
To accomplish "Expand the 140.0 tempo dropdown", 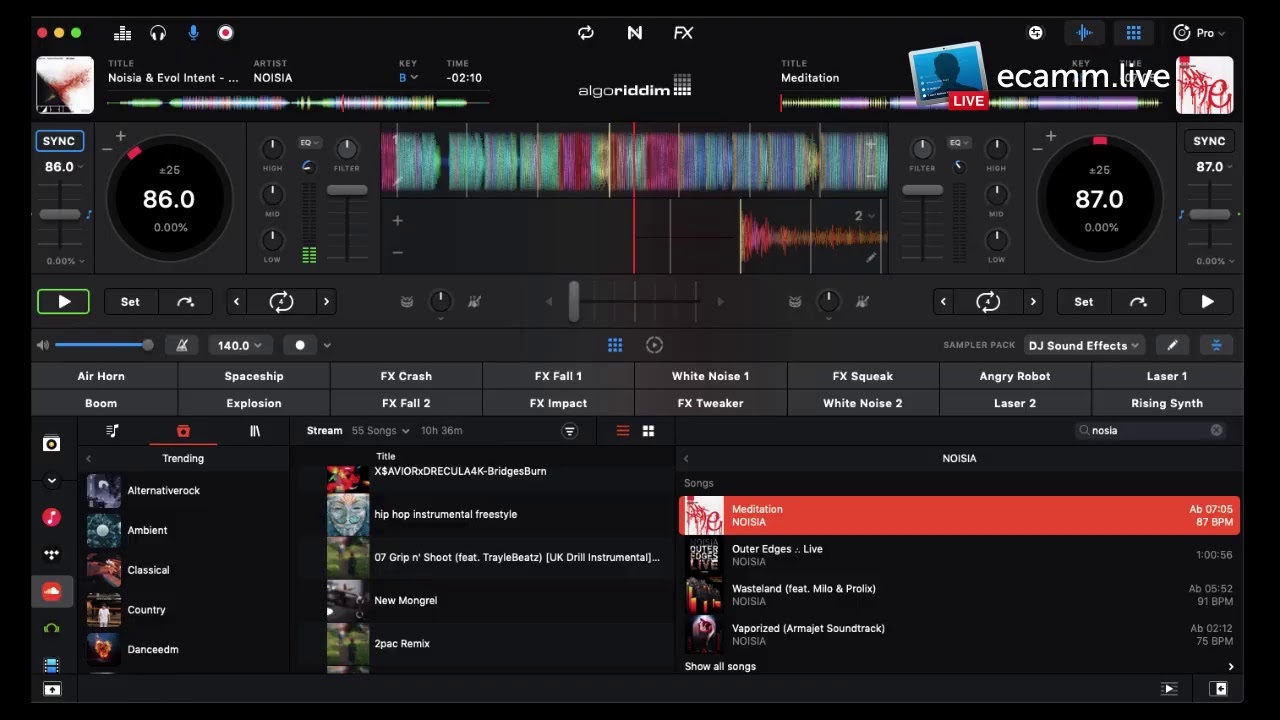I will 240,345.
